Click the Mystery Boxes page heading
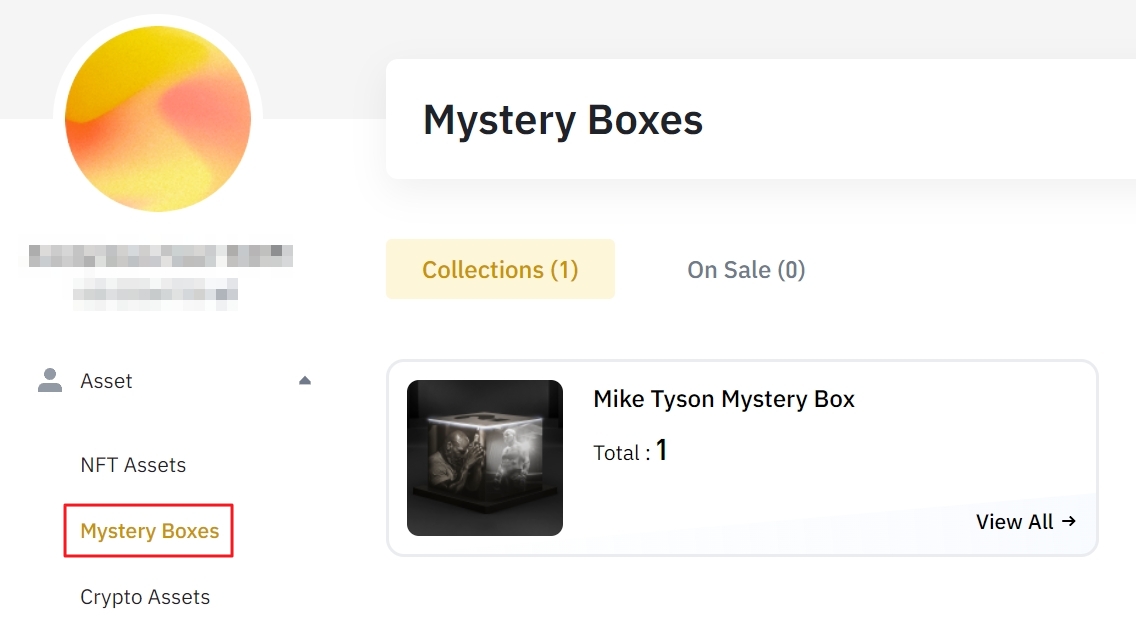Viewport: 1136px width, 633px height. coord(563,120)
